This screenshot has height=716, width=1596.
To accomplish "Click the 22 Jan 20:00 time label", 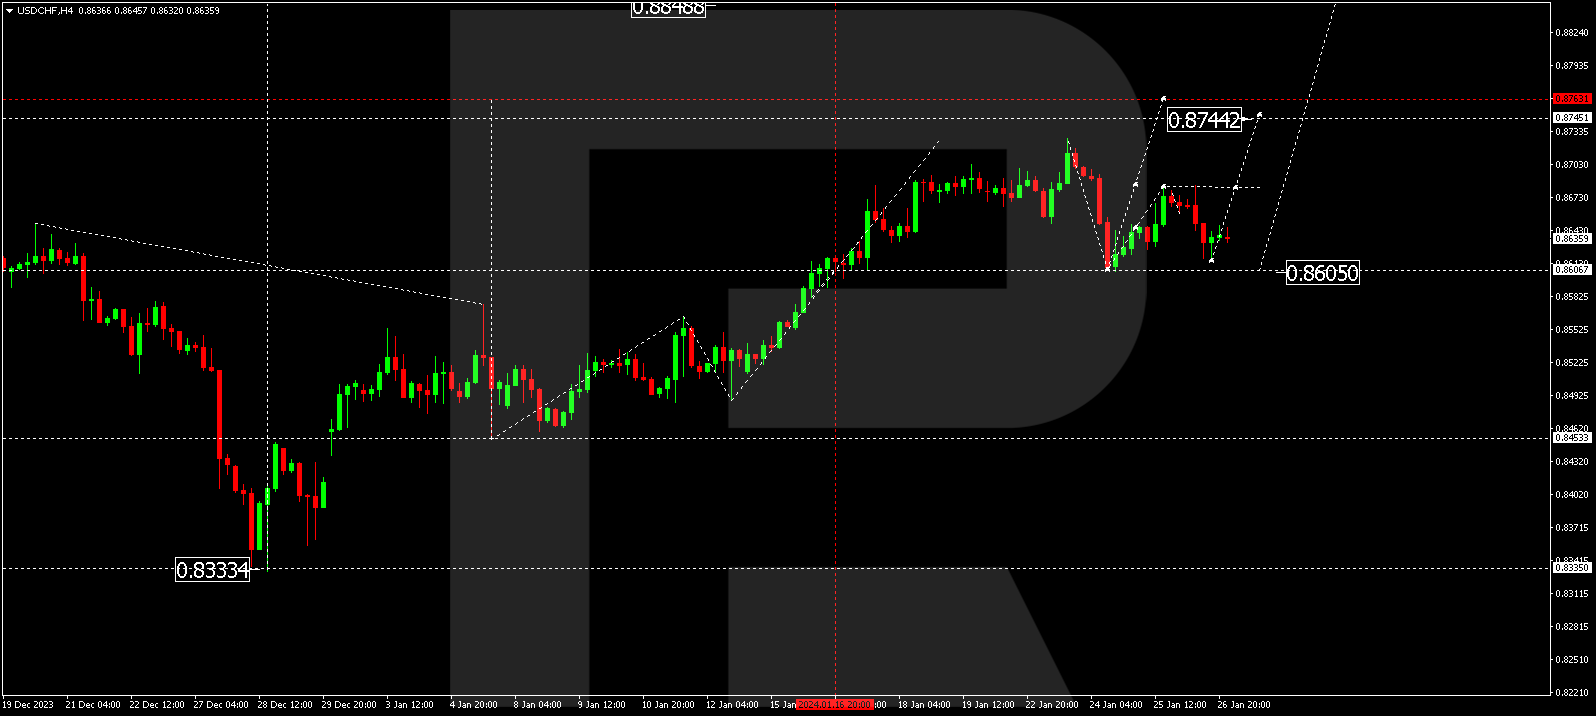I will (x=1053, y=705).
